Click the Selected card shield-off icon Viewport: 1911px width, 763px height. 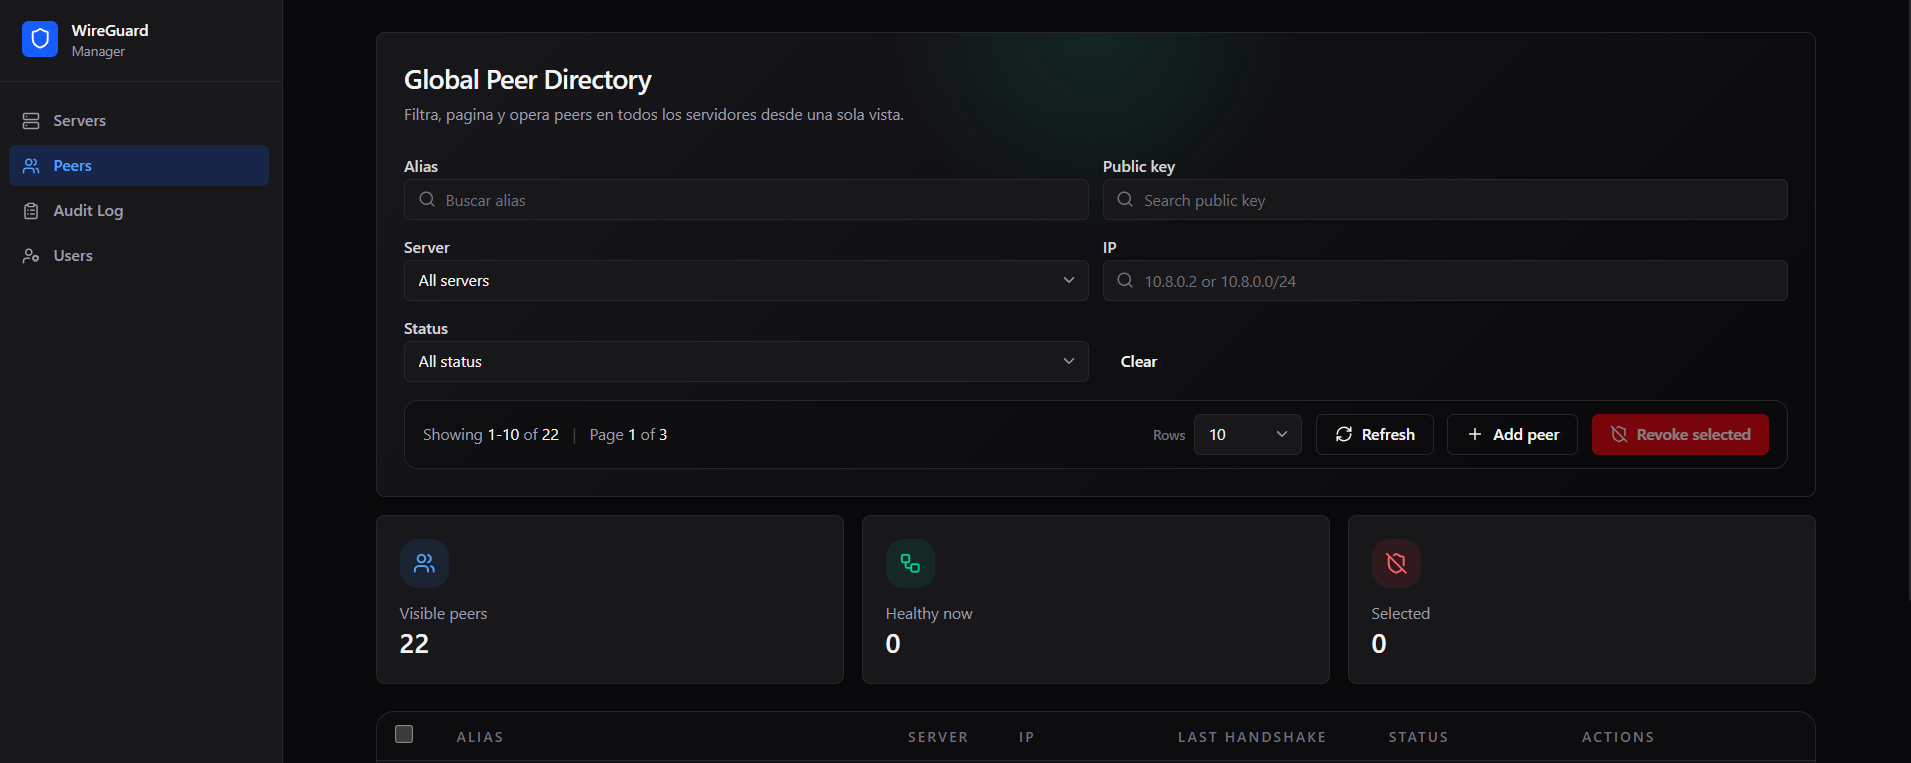(x=1396, y=564)
